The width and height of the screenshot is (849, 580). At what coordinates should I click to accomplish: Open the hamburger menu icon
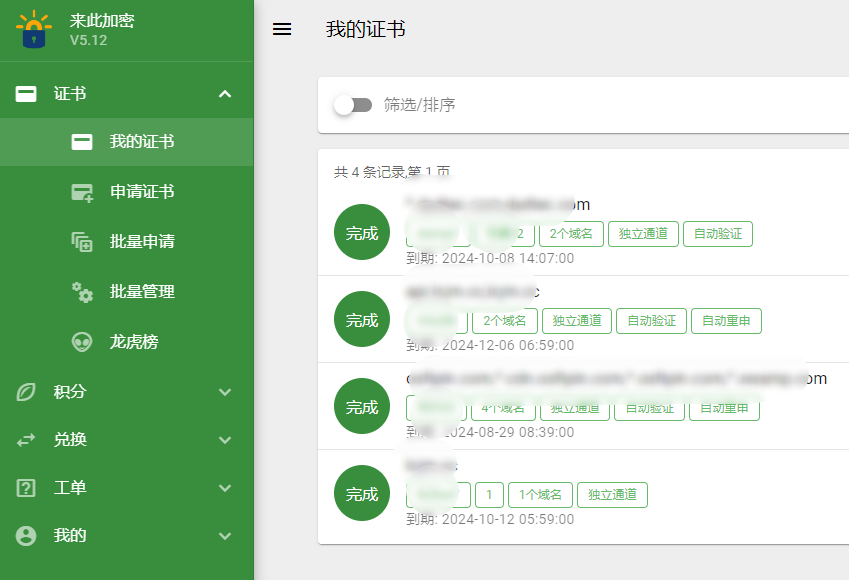tap(282, 29)
